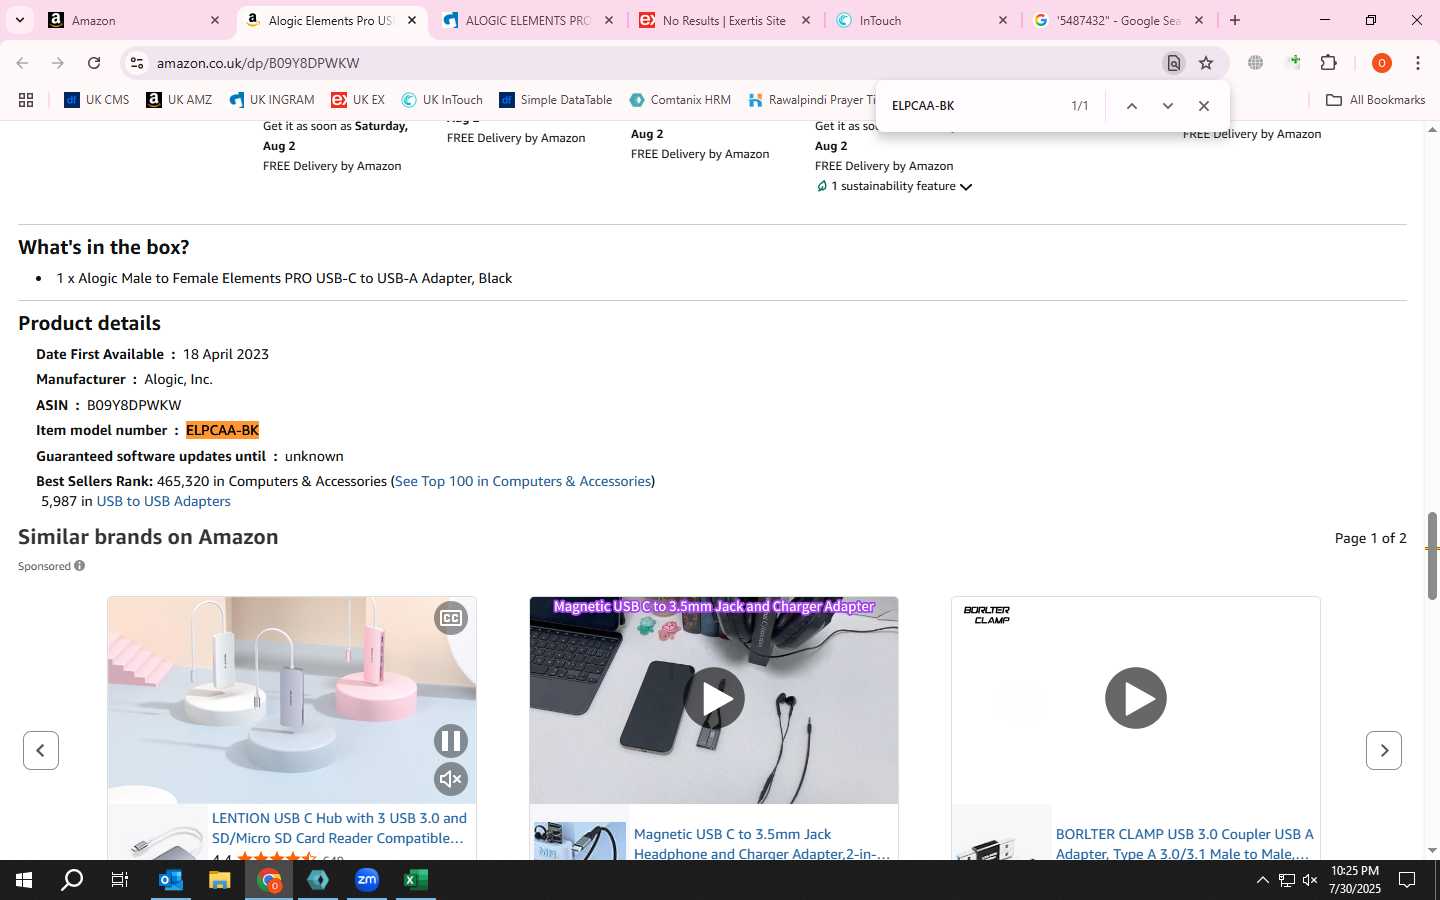Open Outlook from taskbar

pos(170,880)
